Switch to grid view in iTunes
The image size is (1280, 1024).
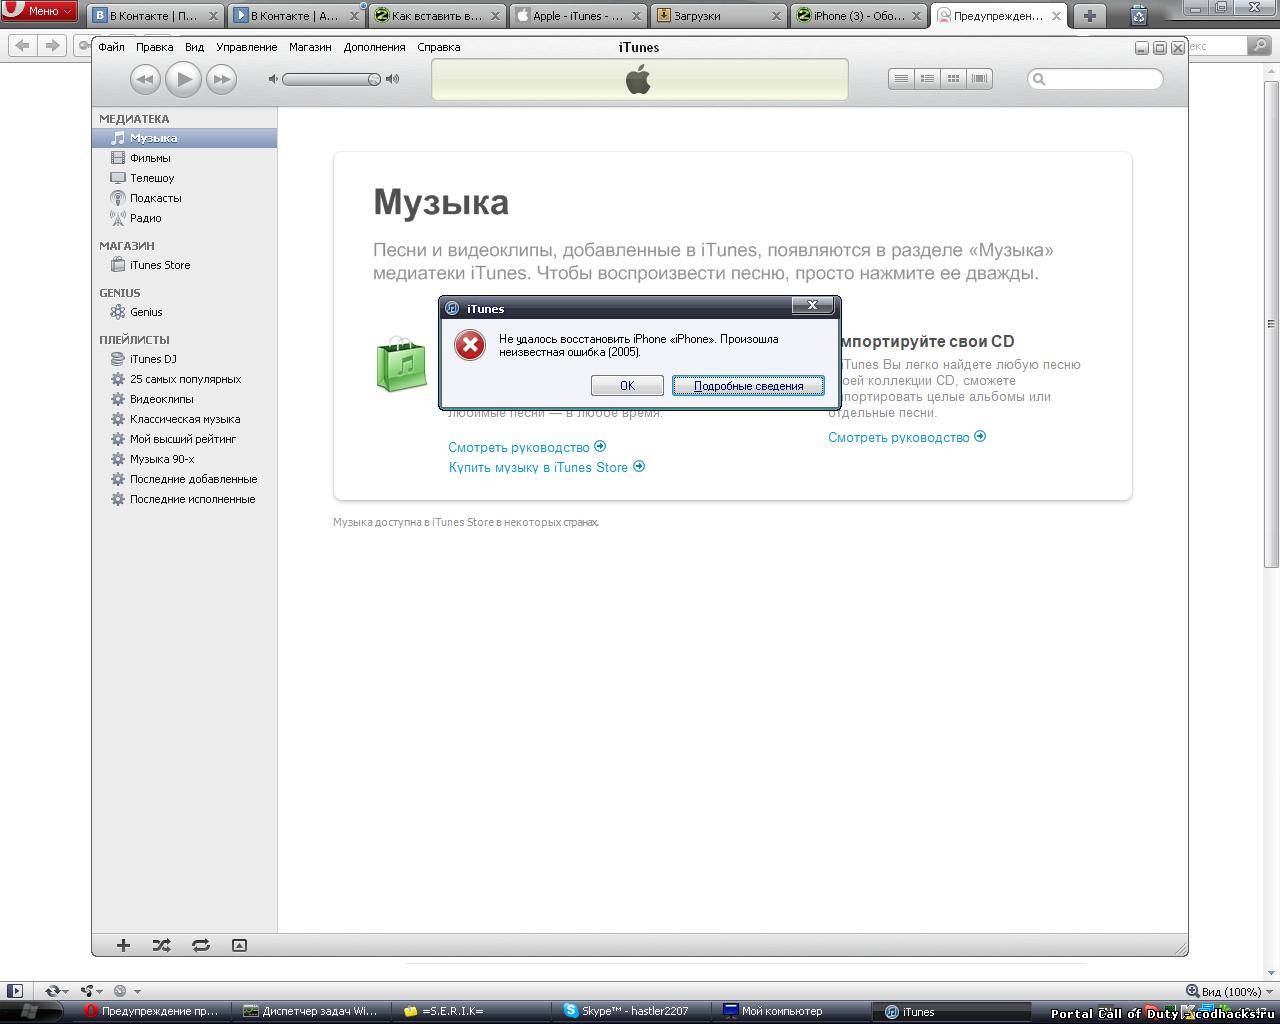[953, 79]
